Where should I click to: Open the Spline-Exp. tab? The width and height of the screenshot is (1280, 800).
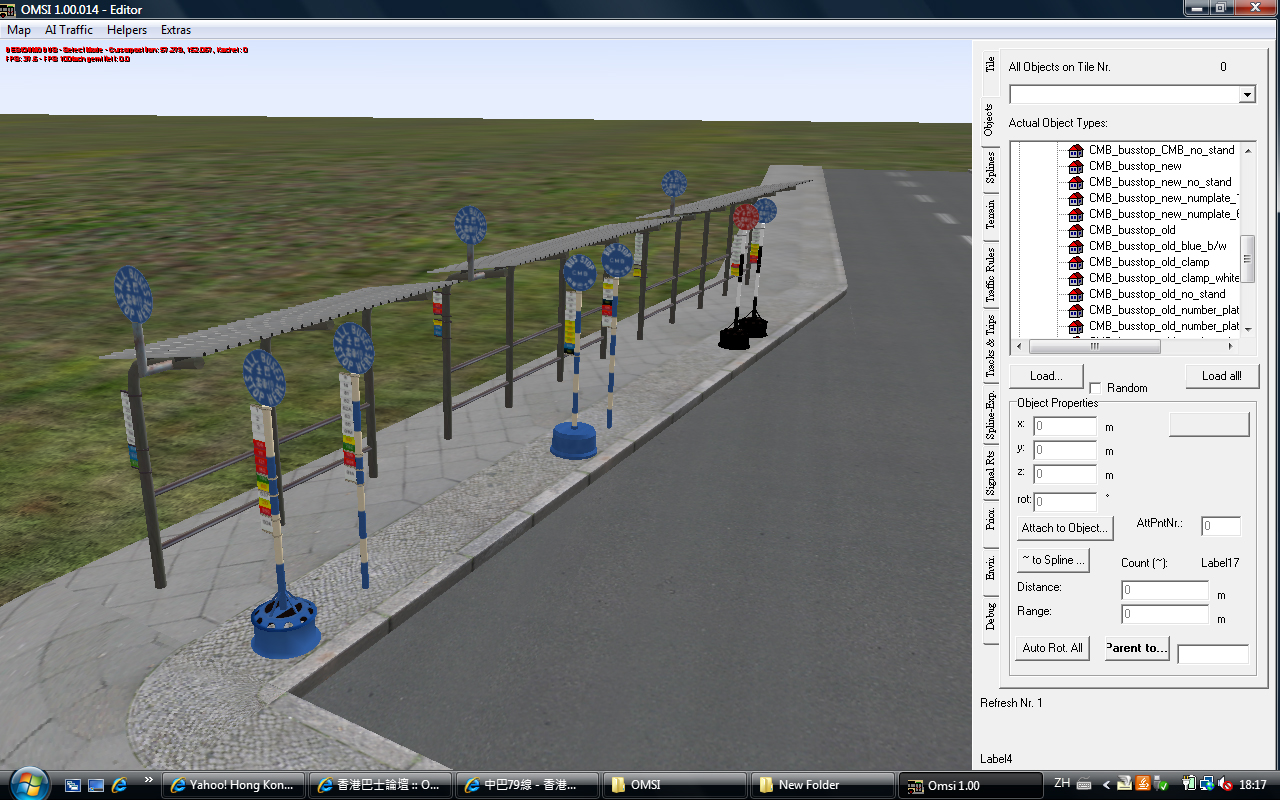pos(990,415)
